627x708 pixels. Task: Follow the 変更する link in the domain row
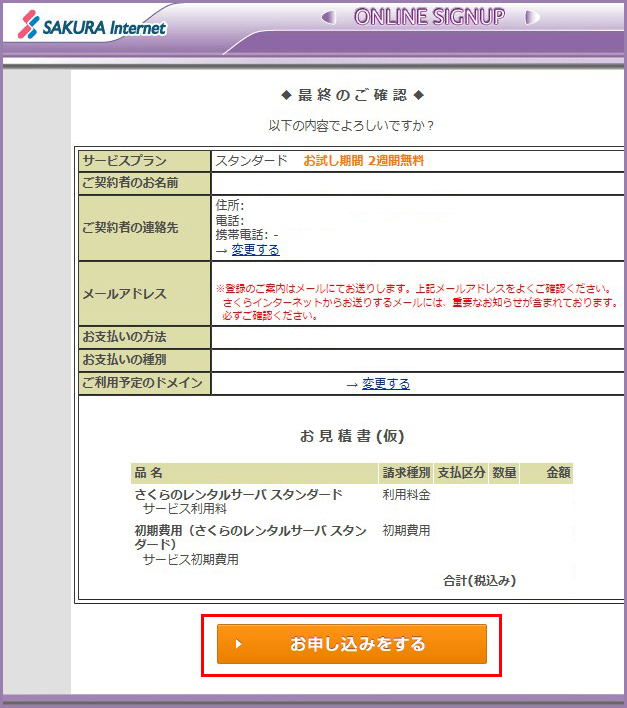click(x=385, y=384)
